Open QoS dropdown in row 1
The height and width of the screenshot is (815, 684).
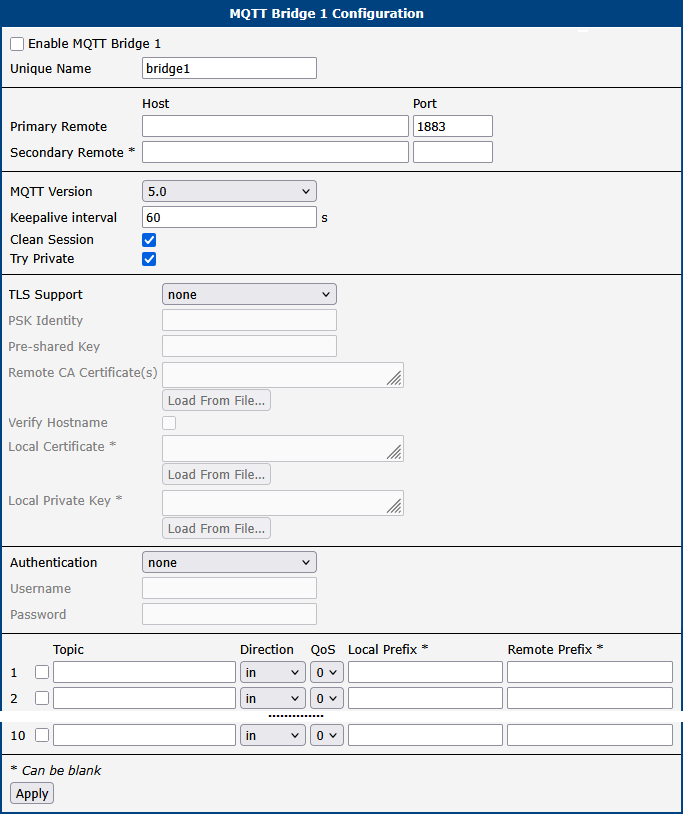pos(327,672)
